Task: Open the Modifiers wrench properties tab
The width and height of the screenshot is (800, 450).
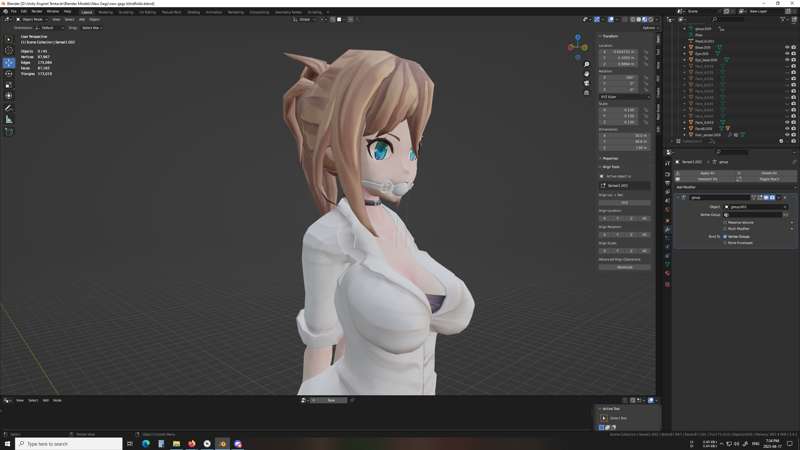Action: (667, 229)
